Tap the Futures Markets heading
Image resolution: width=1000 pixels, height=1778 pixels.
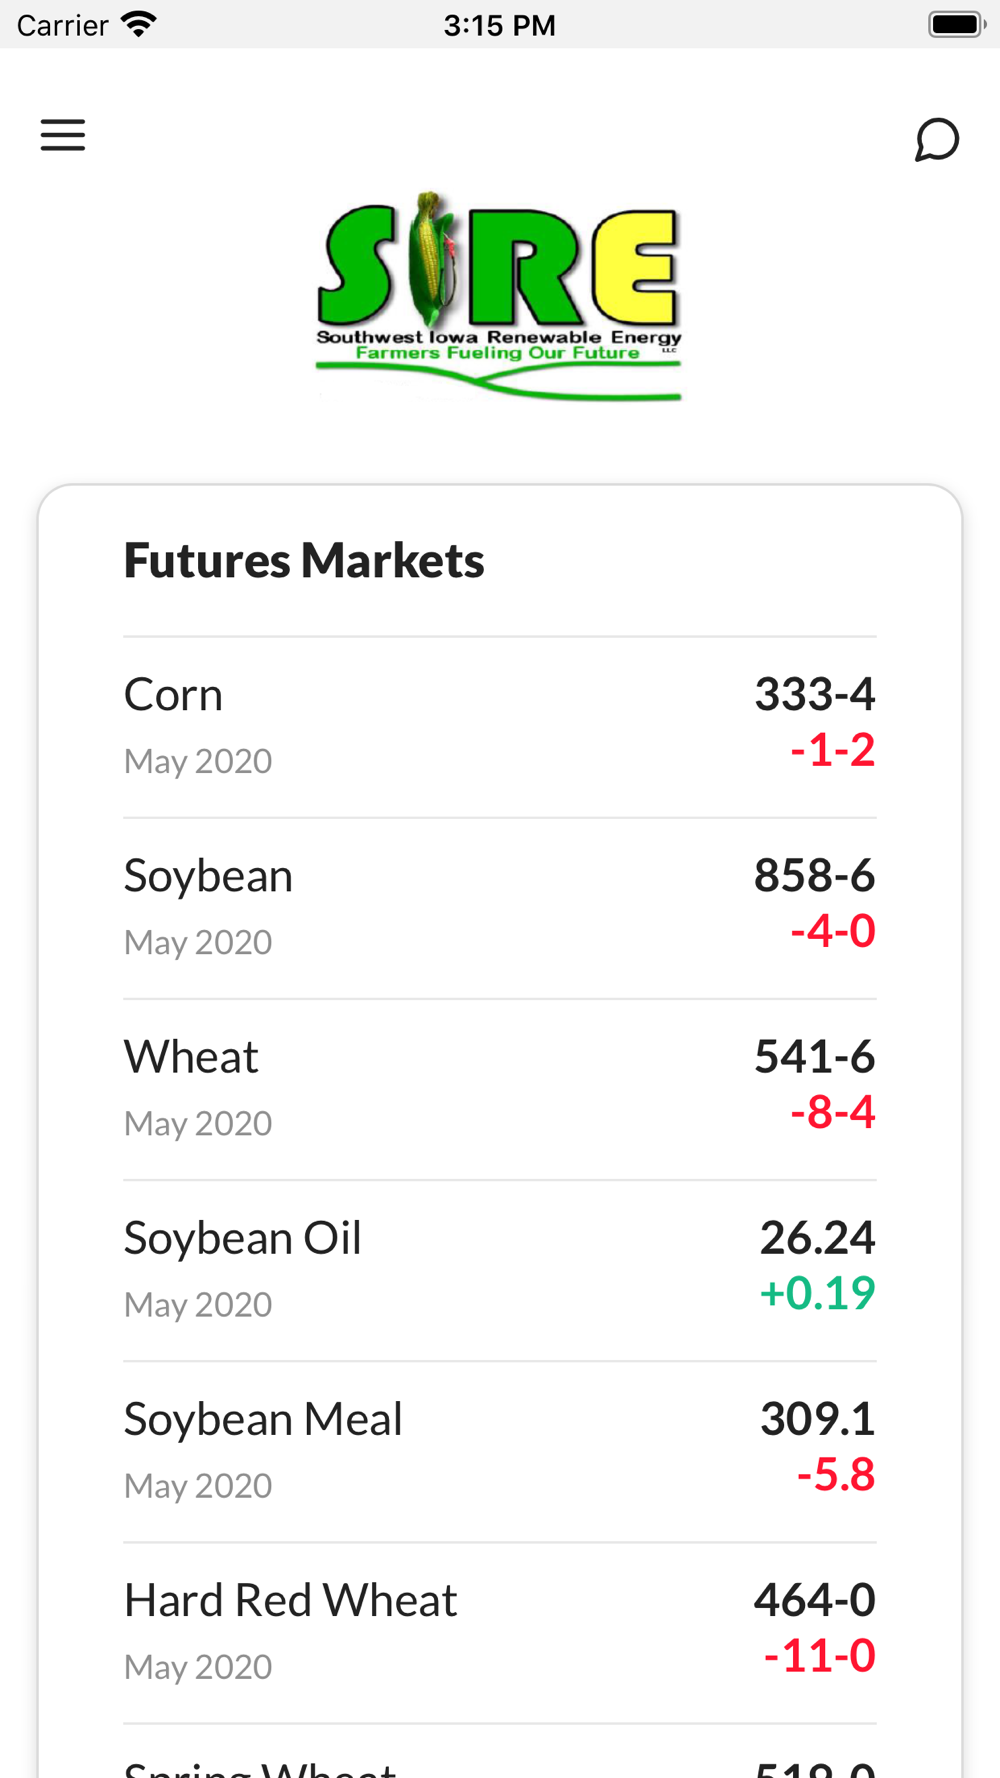point(304,560)
